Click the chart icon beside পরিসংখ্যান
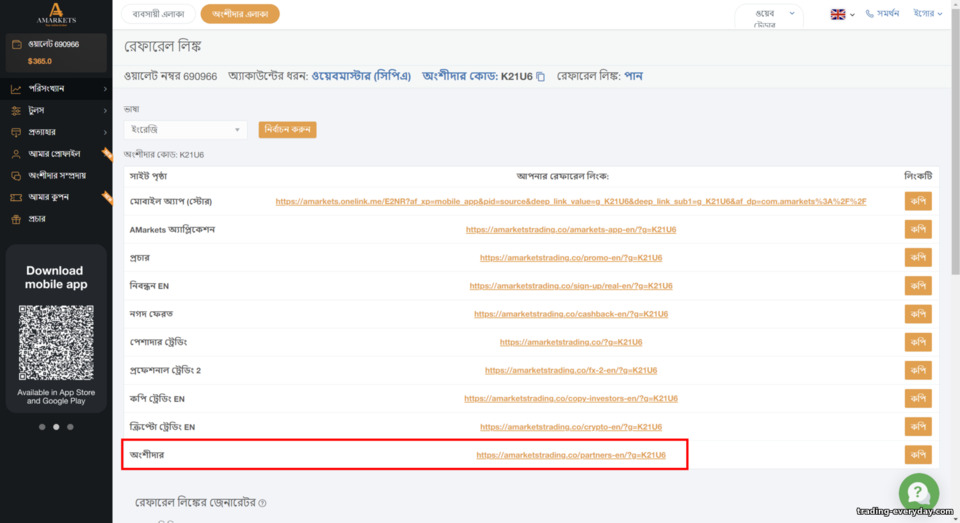Viewport: 960px width, 523px height. [16, 89]
